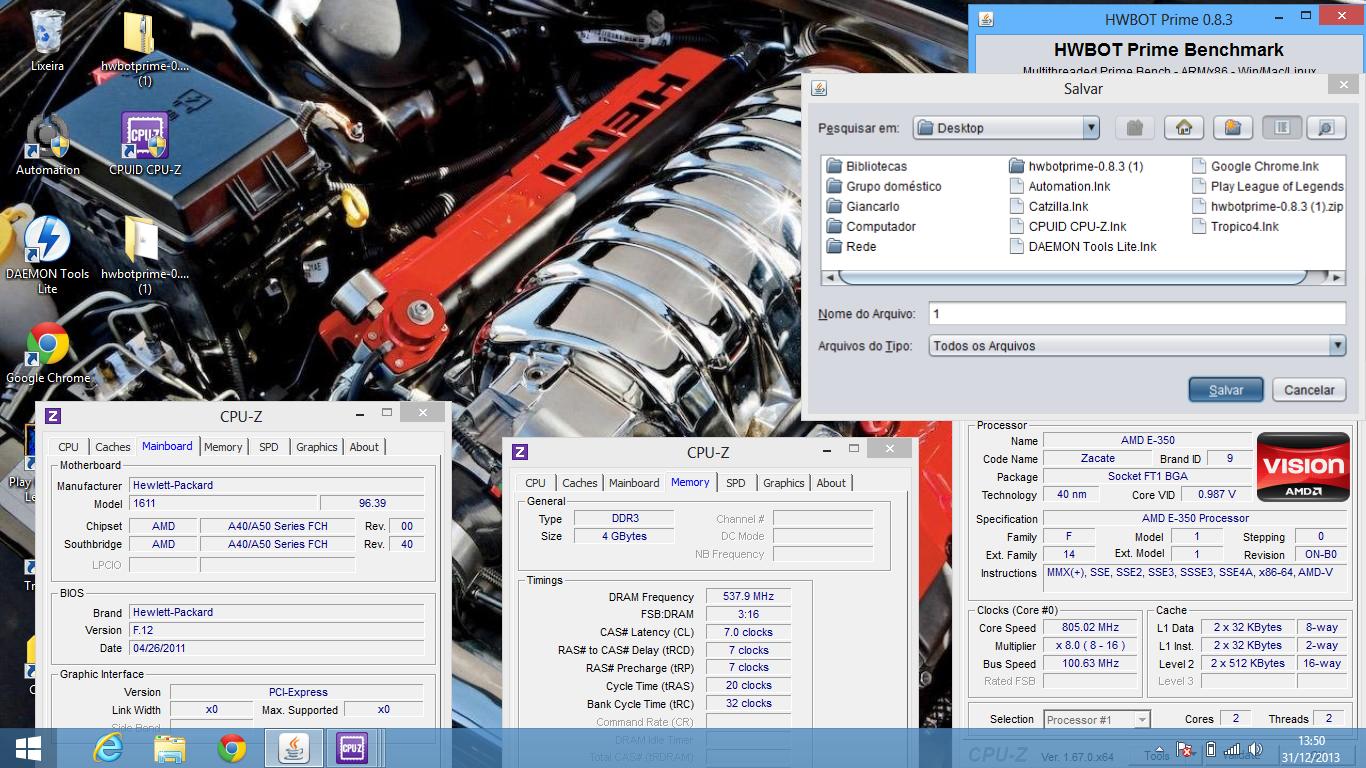Open About tab in the Memory CPU-Z window

831,483
